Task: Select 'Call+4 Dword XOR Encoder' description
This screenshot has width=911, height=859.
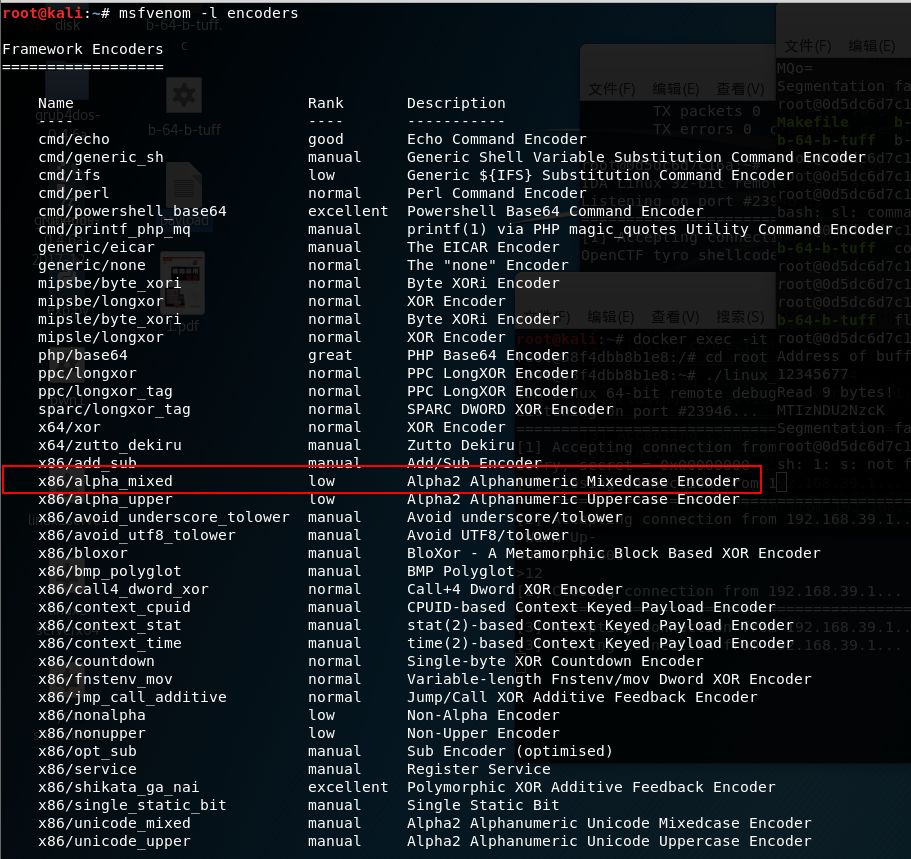Action: (x=515, y=589)
